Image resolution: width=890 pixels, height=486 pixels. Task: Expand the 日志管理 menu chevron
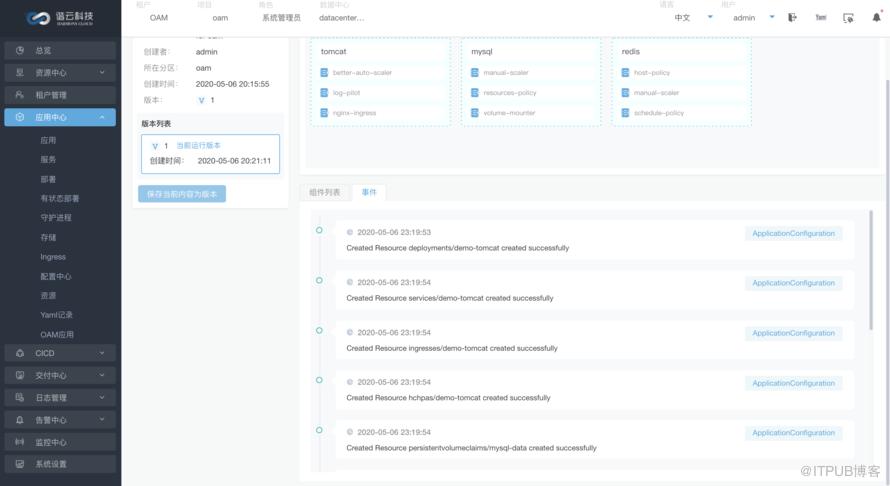pyautogui.click(x=102, y=397)
